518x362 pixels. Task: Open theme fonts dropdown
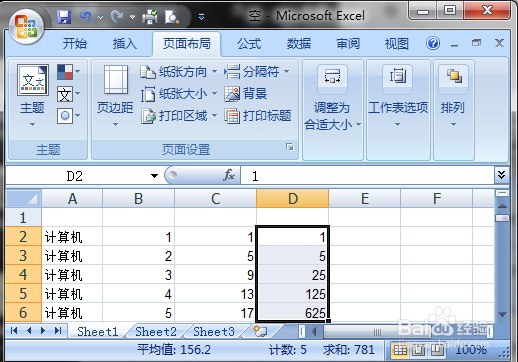point(69,94)
